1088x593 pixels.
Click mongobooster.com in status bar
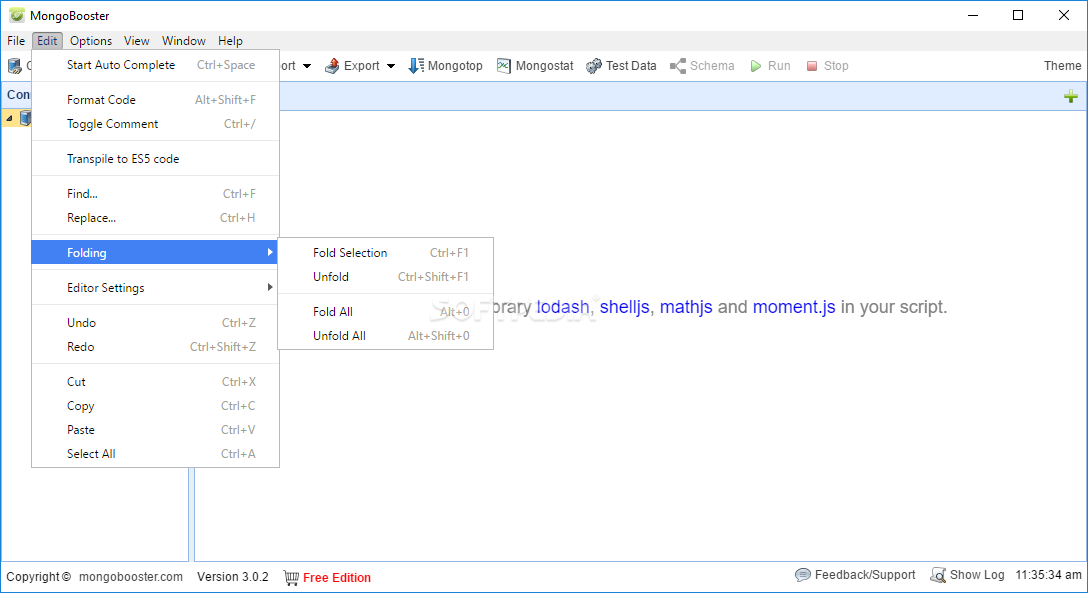click(x=130, y=577)
